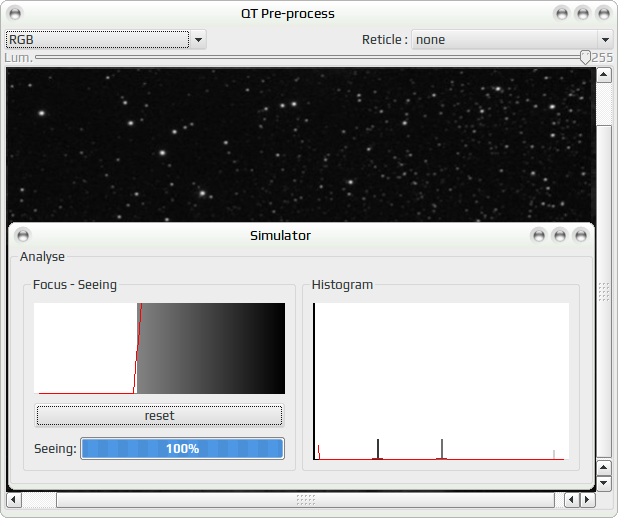
Task: Open the RGB channel combo box
Action: pyautogui.click(x=106, y=39)
